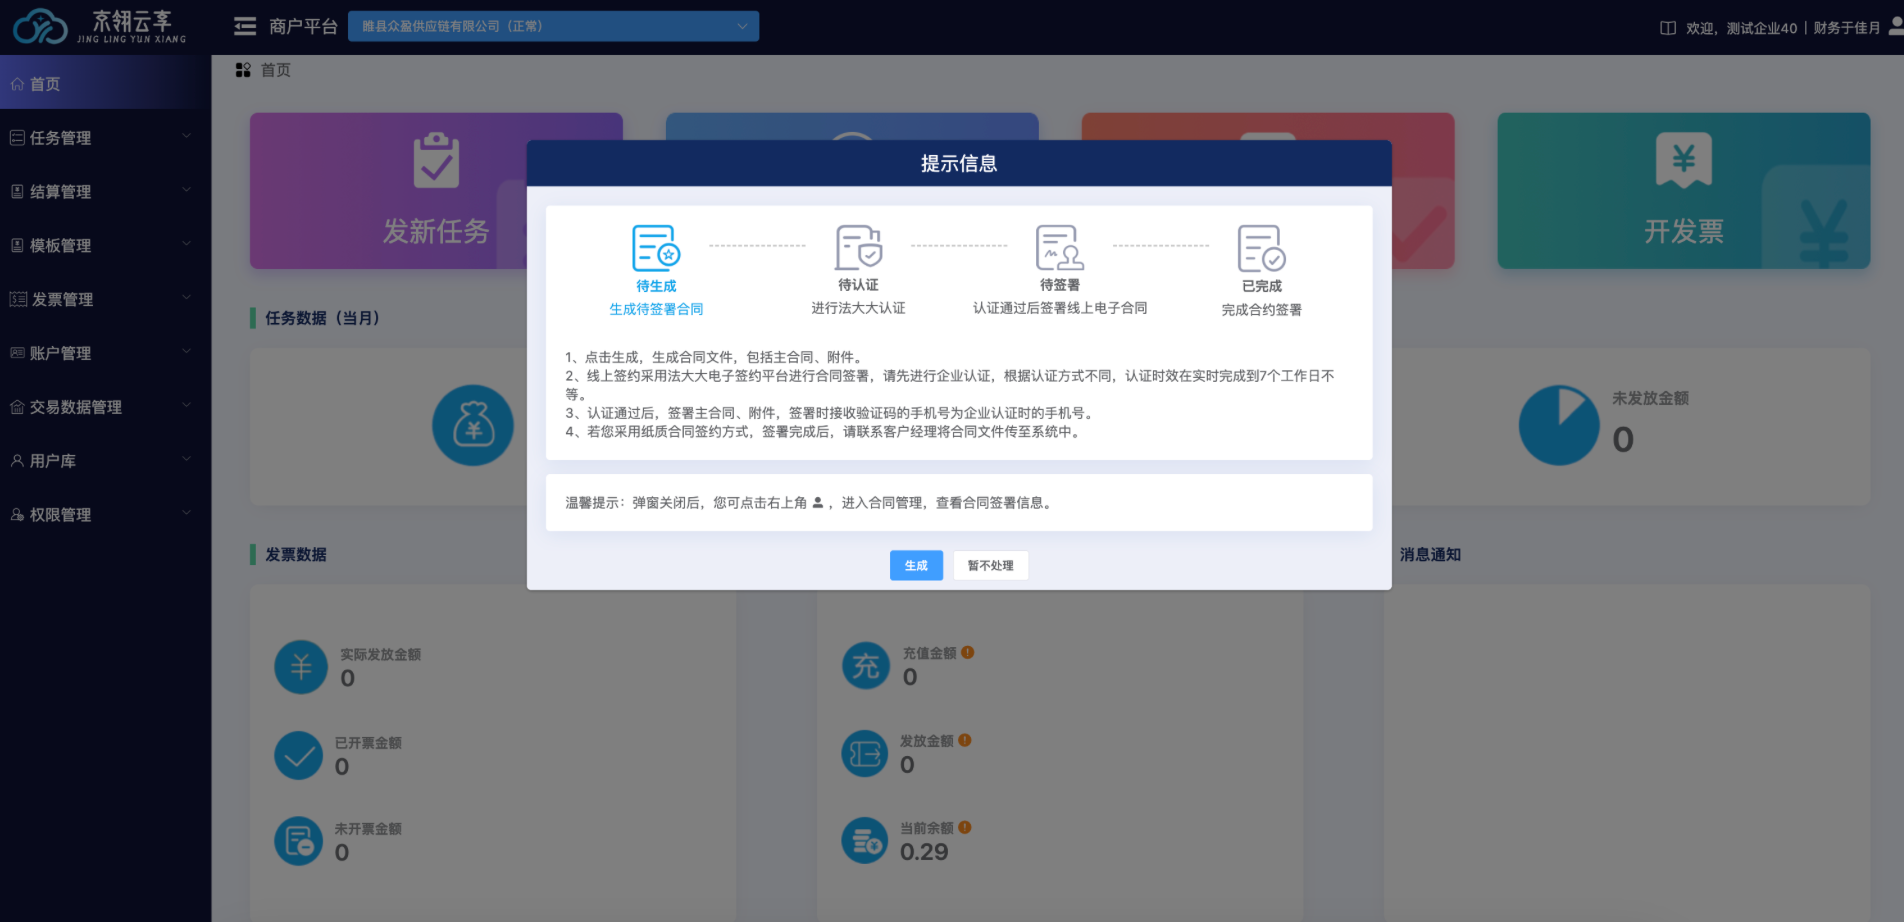This screenshot has width=1904, height=922.
Task: Click the 发新任务 clipboard icon
Action: click(x=436, y=160)
